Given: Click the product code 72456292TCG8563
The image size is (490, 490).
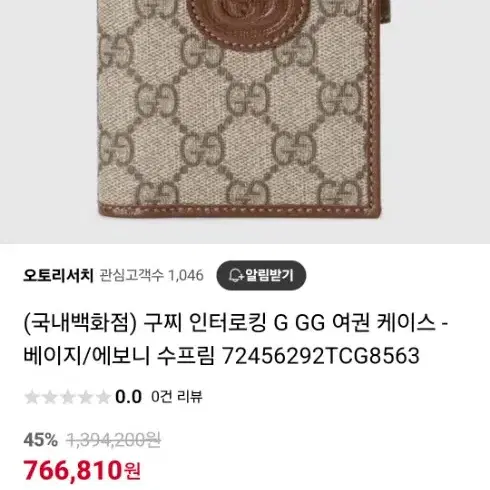Looking at the screenshot, I should coord(321,355).
